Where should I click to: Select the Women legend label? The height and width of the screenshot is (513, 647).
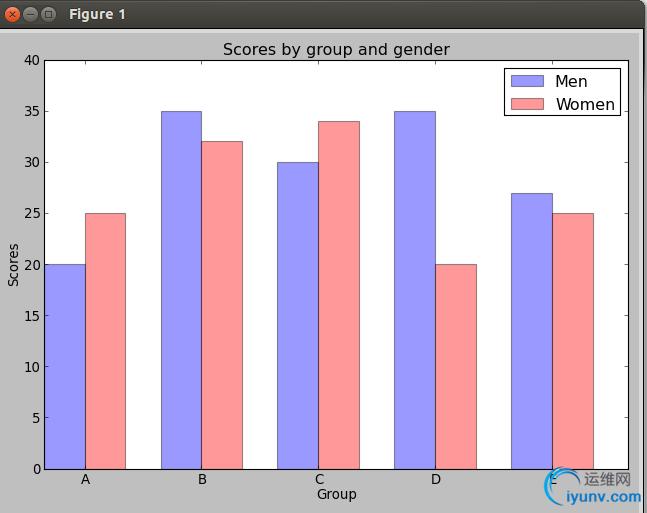585,104
